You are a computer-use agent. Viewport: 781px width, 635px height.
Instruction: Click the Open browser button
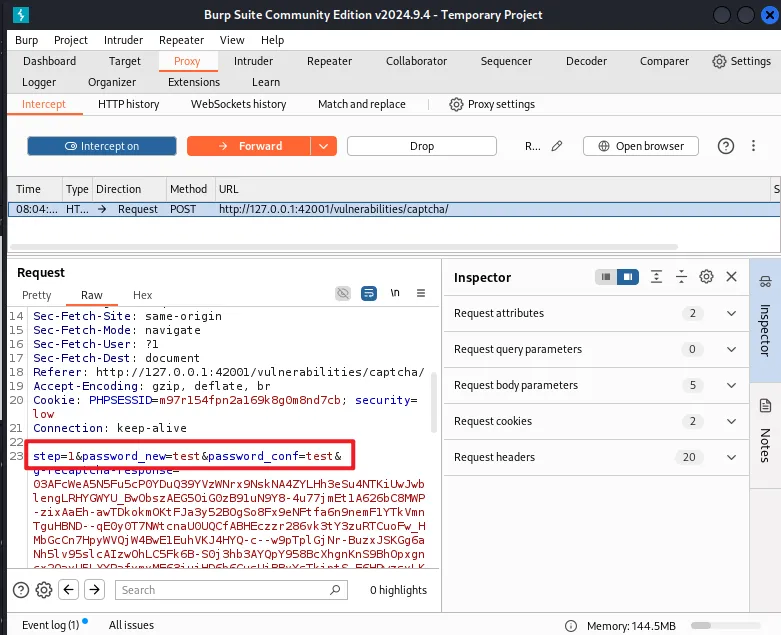coord(641,146)
